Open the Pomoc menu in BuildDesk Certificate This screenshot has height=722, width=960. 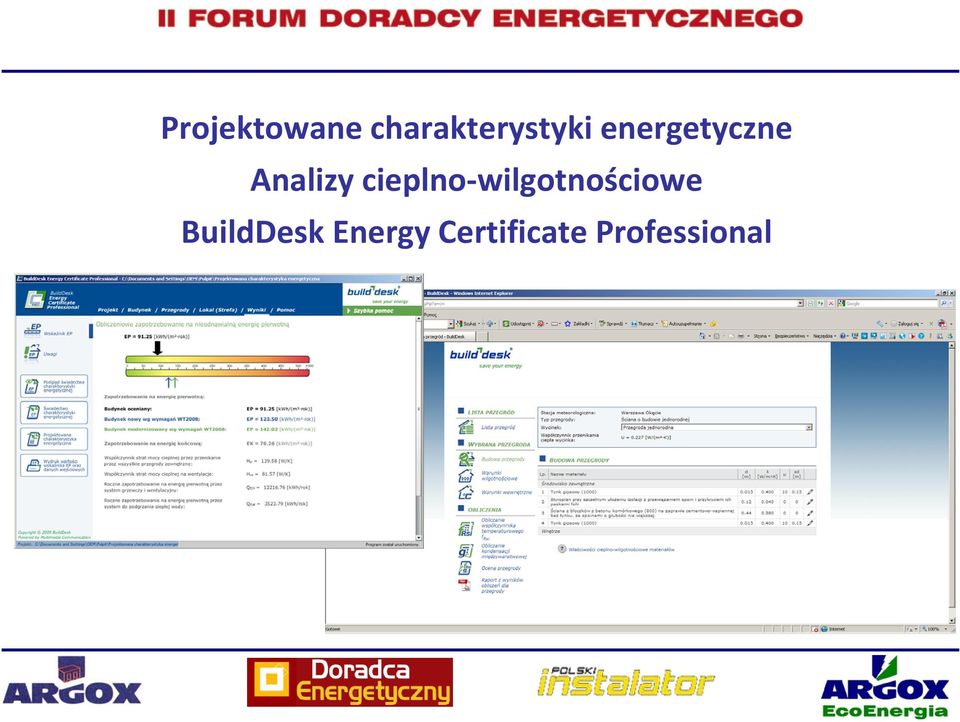point(286,310)
